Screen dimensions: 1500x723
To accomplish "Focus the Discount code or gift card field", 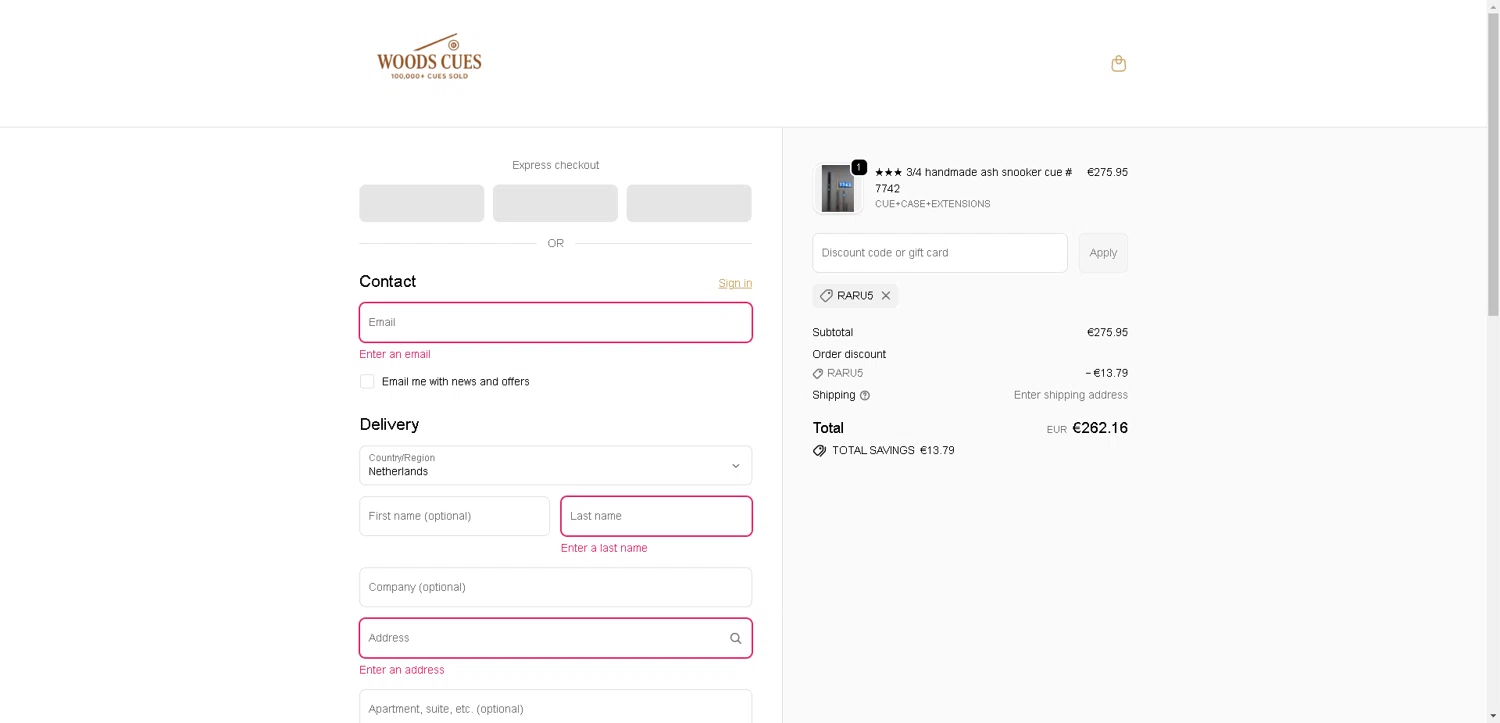I will (940, 253).
